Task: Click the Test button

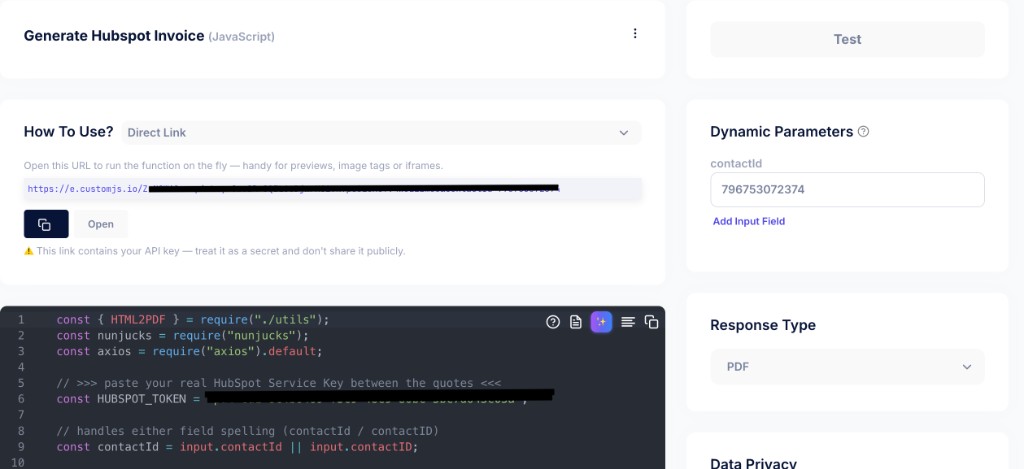Action: 847,39
